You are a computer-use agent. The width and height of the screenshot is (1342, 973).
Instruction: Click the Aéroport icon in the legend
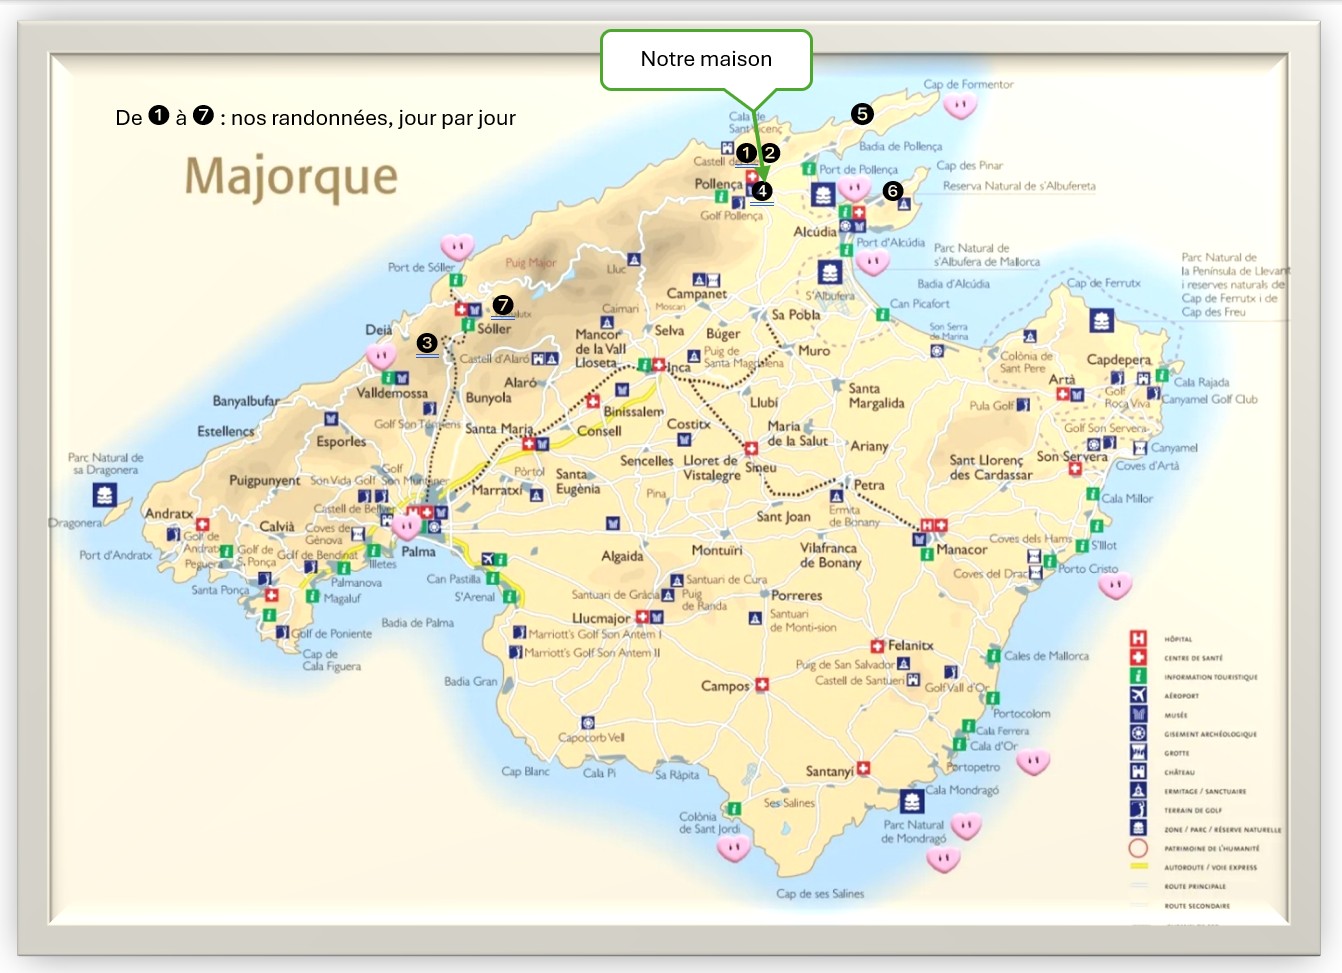coord(1138,695)
